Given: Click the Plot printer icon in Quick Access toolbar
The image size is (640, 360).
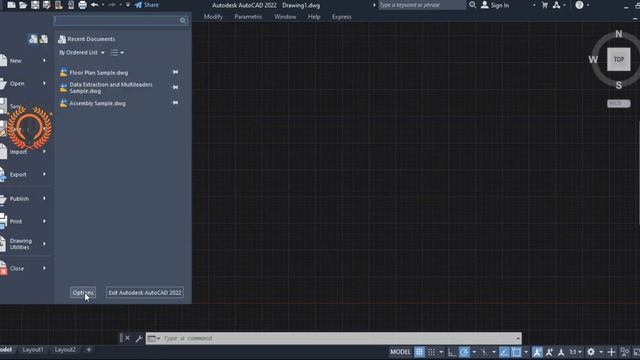Looking at the screenshot, I should [x=82, y=5].
